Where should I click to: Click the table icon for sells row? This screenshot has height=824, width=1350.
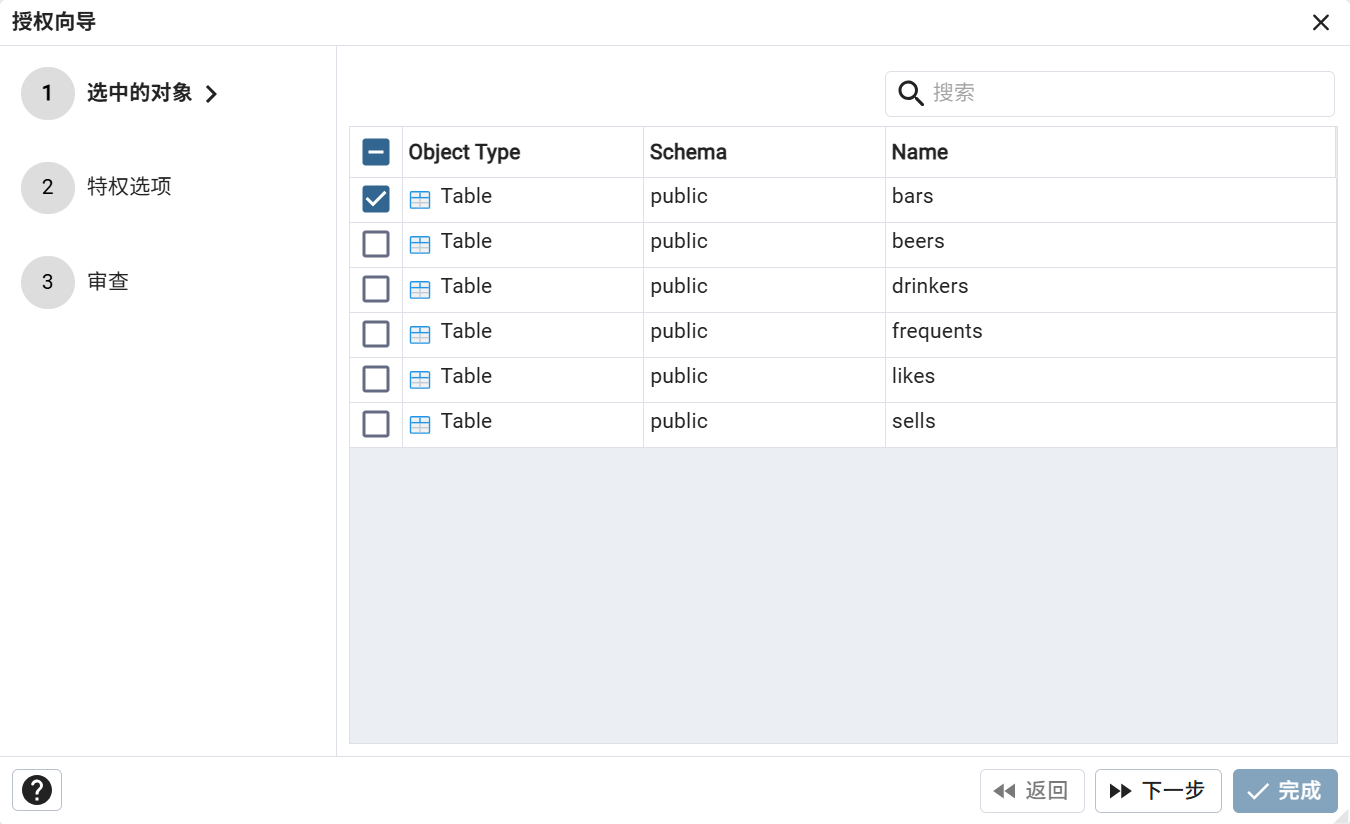(x=420, y=425)
